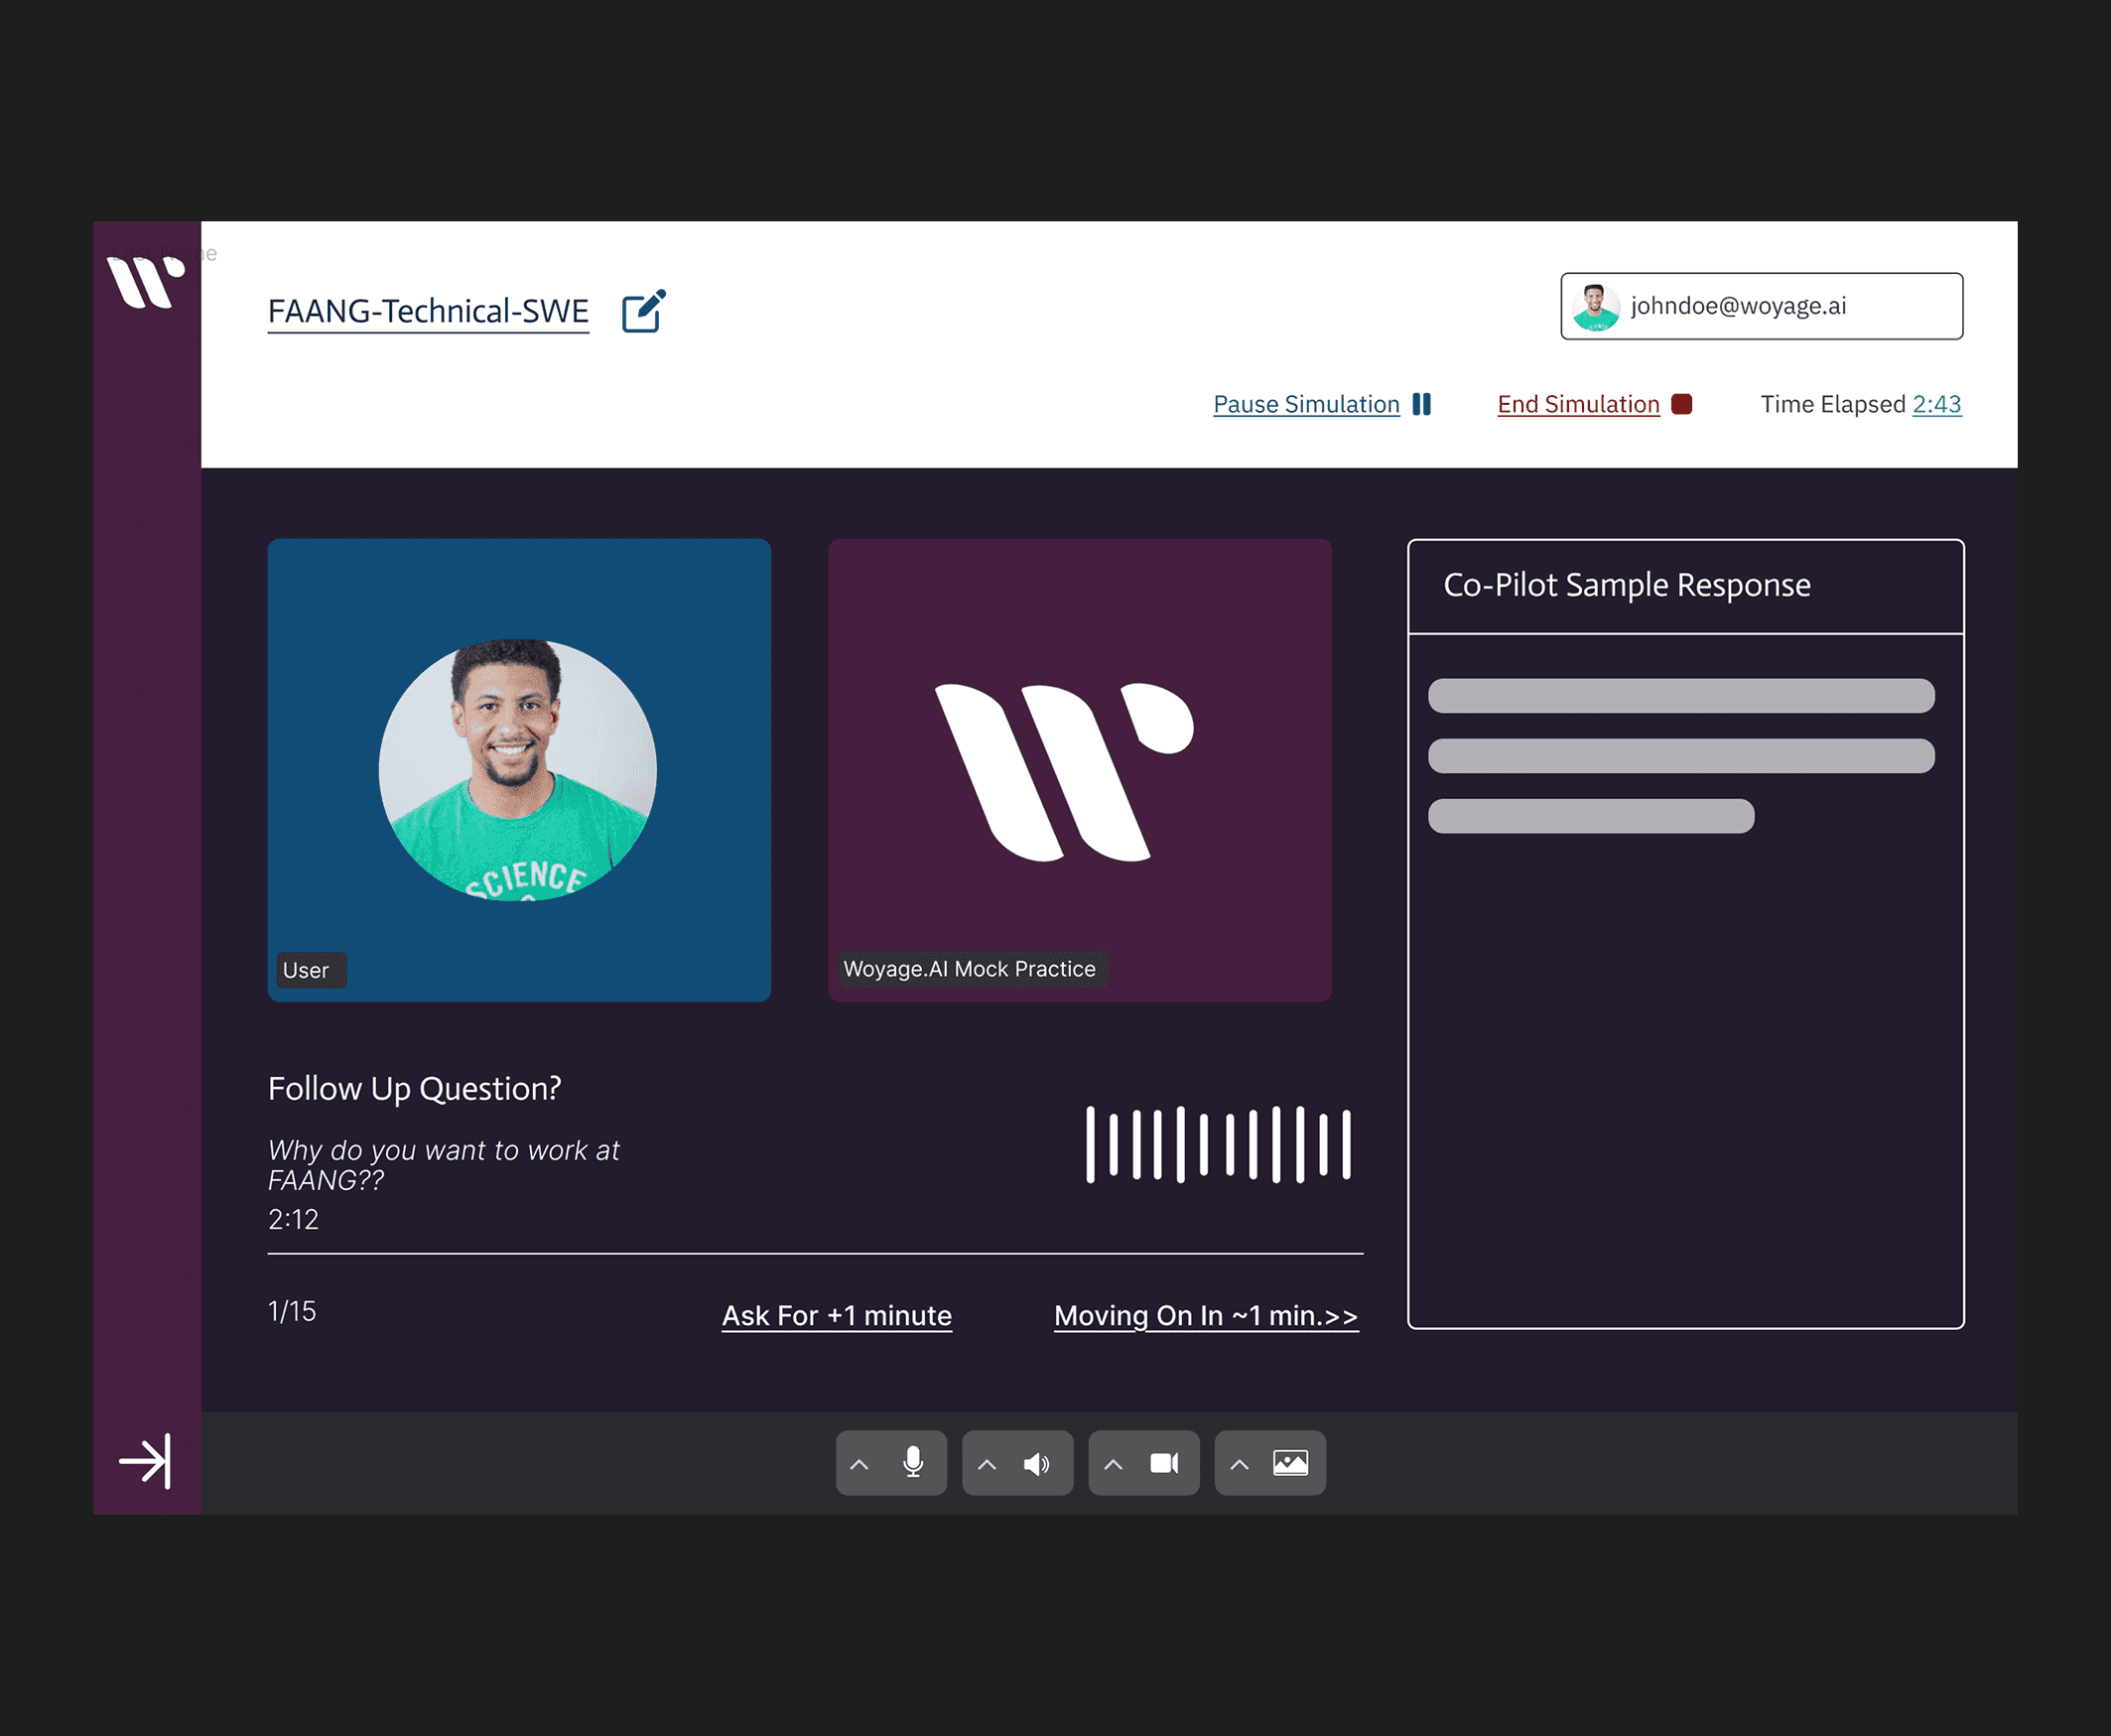The width and height of the screenshot is (2111, 1736).
Task: Click Ask For +1 minute
Action: 836,1315
